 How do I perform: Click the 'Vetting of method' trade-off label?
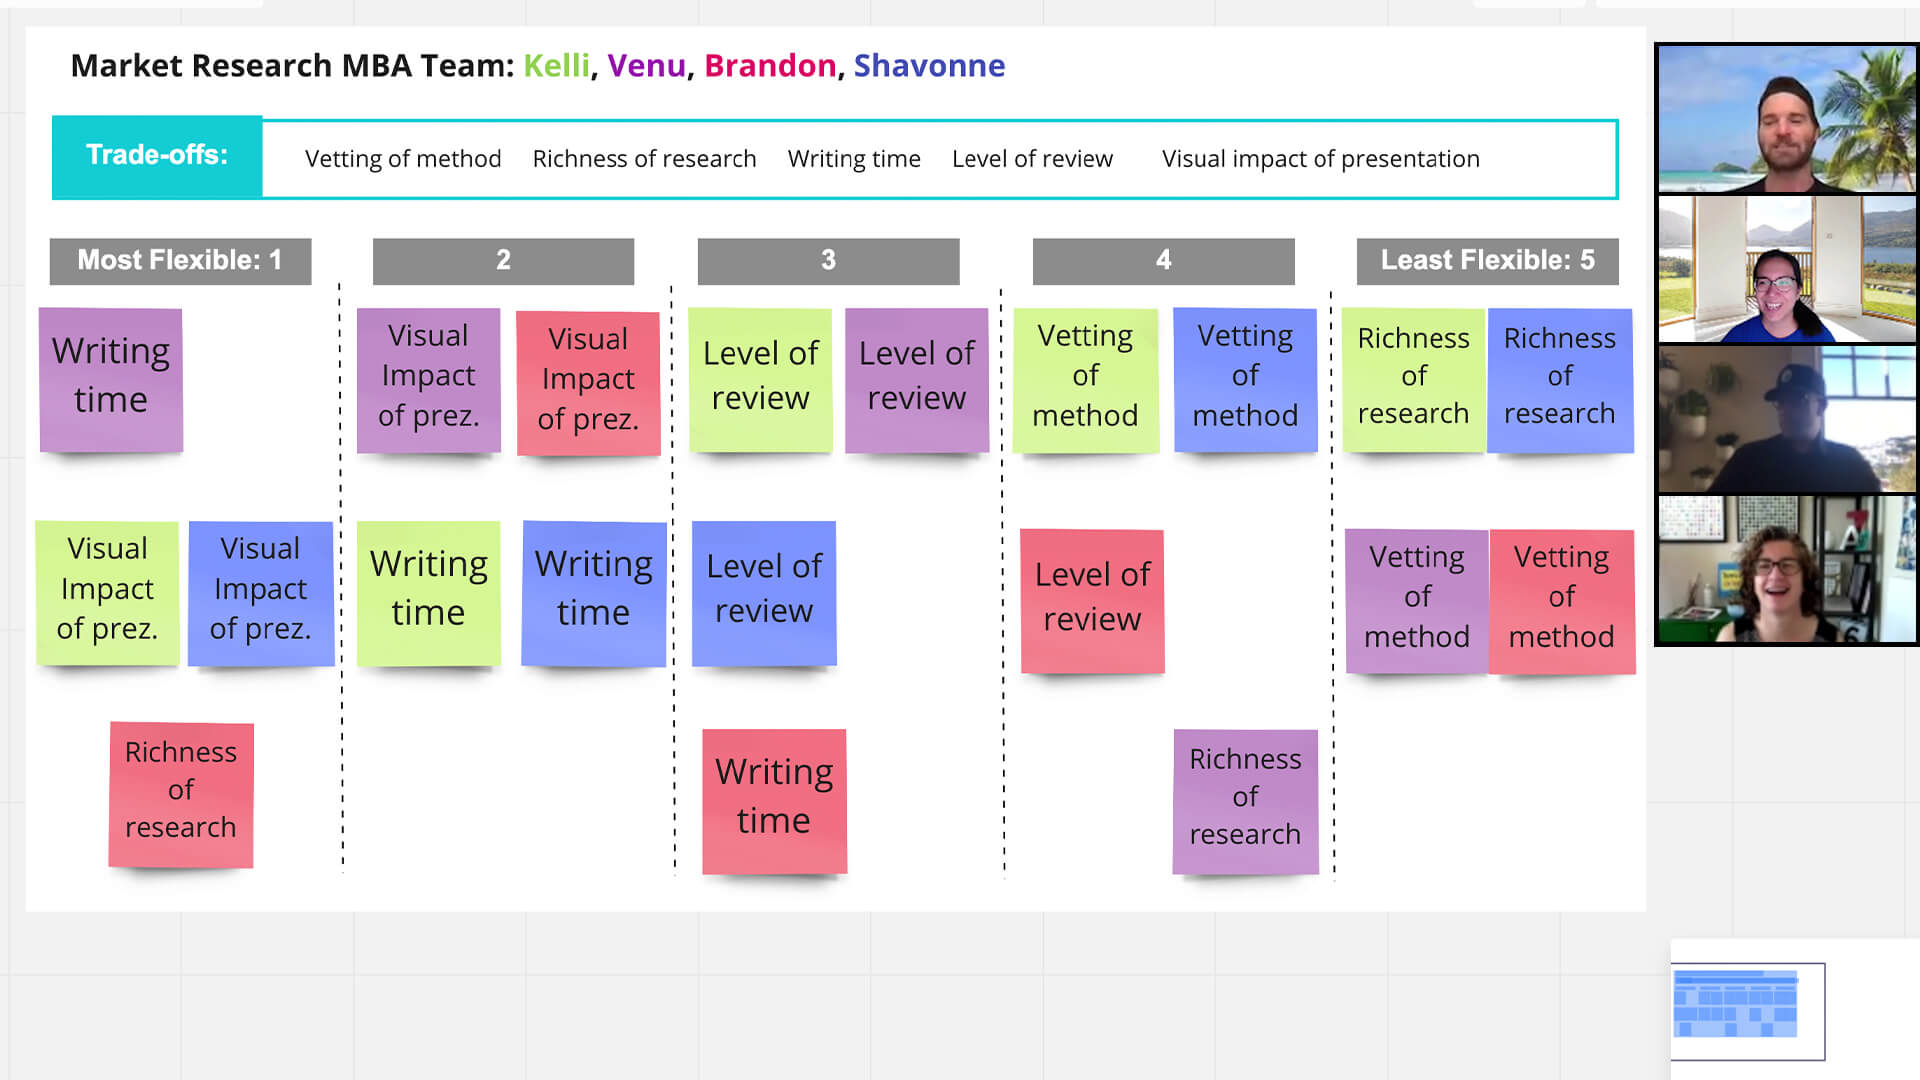(404, 158)
